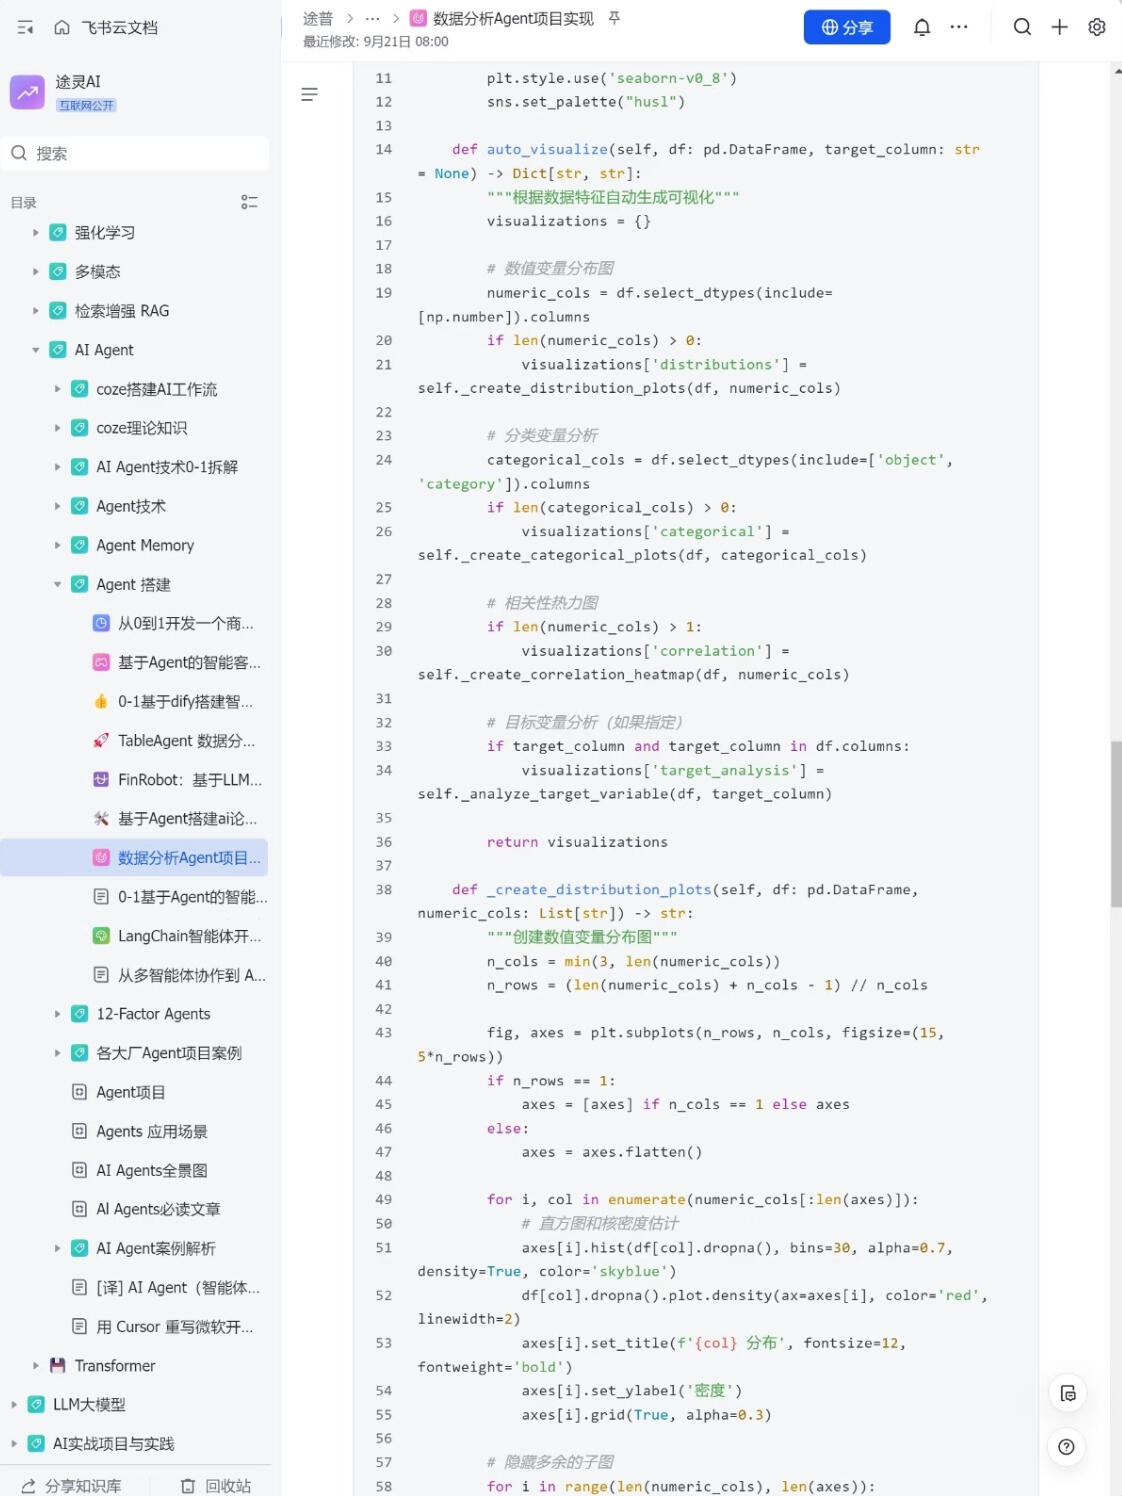The height and width of the screenshot is (1496, 1122).
Task: Click the 基于Agent搭建ai论 tools icon
Action: [x=101, y=818]
